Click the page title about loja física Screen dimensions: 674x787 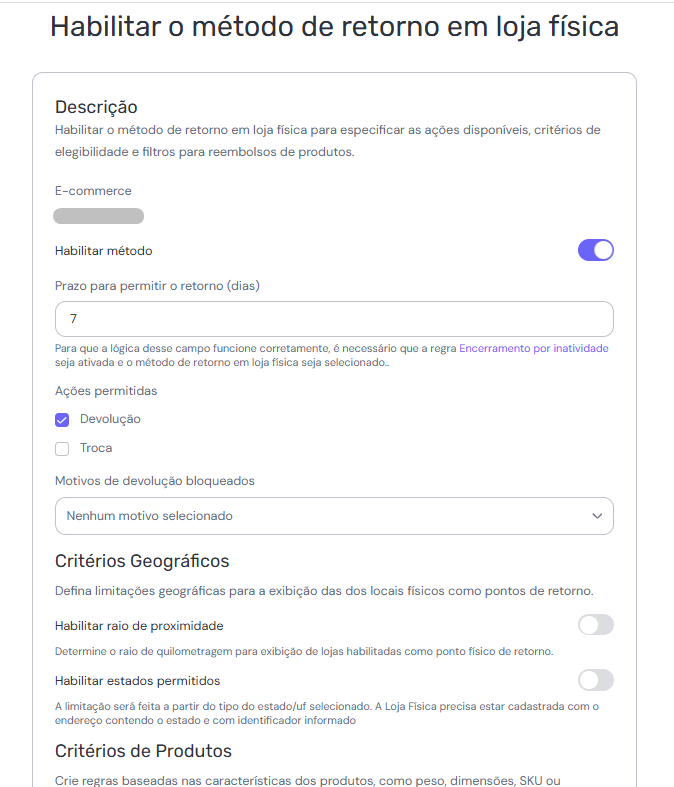(x=334, y=26)
